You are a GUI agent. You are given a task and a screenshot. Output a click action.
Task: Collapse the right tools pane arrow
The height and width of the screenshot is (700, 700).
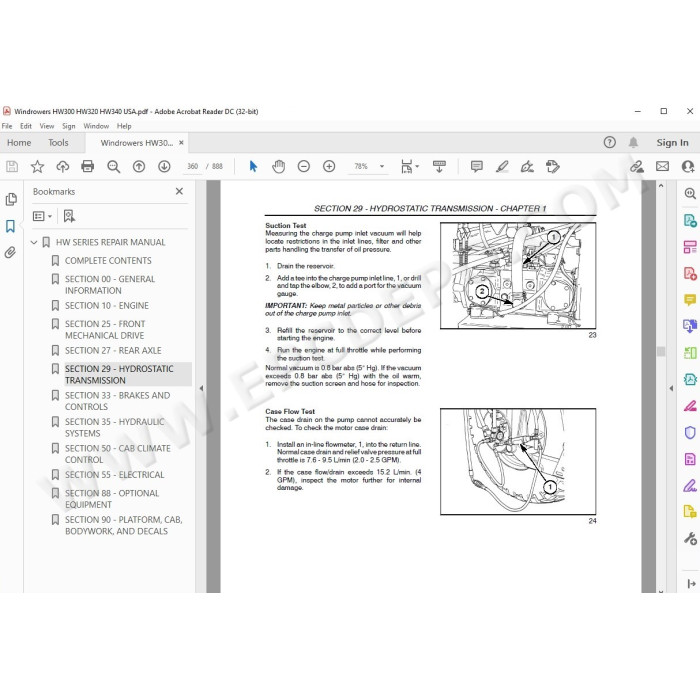(x=671, y=388)
